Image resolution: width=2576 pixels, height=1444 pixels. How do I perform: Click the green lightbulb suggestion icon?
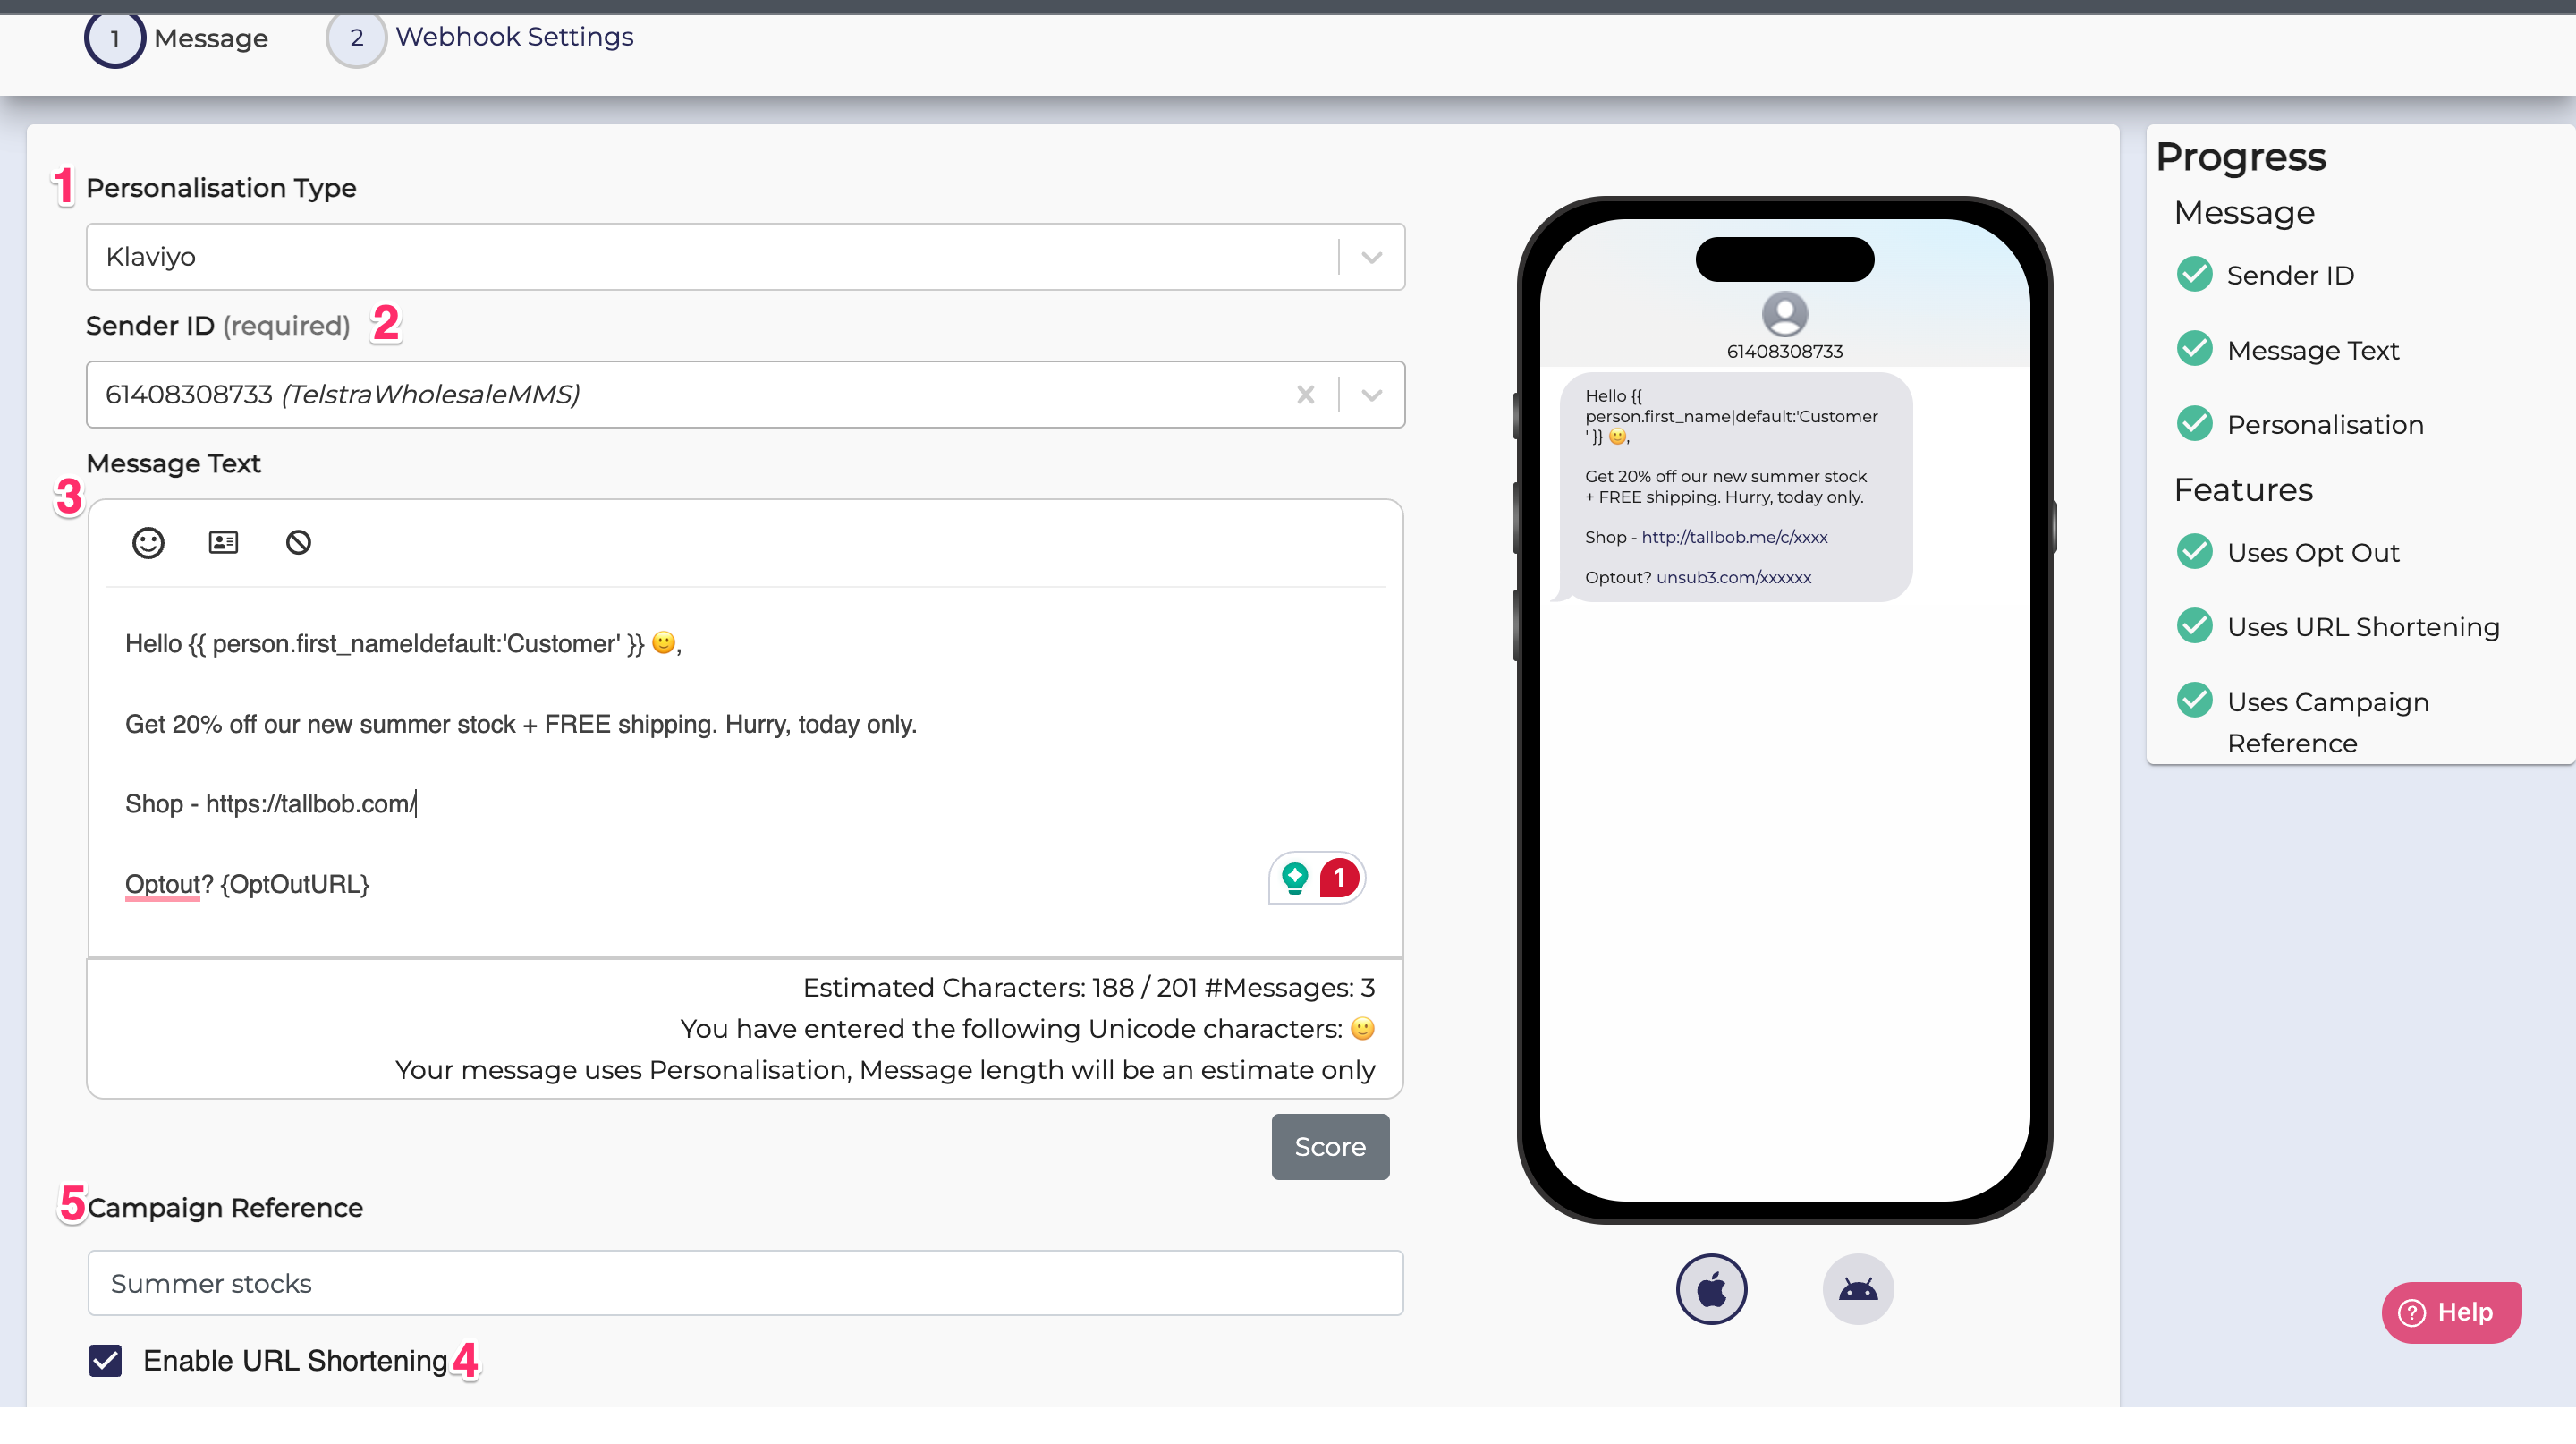1295,878
